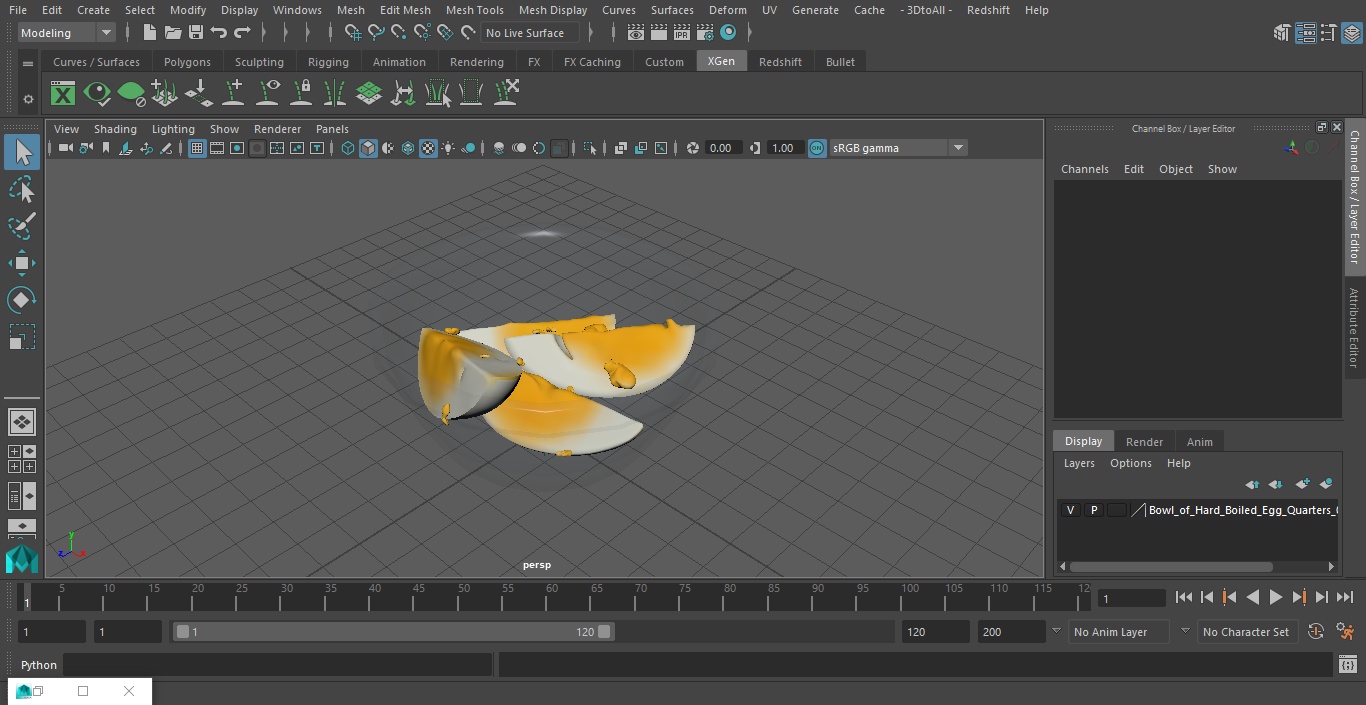This screenshot has height=705, width=1366.
Task: Open the render view clapboard icon
Action: [x=636, y=33]
